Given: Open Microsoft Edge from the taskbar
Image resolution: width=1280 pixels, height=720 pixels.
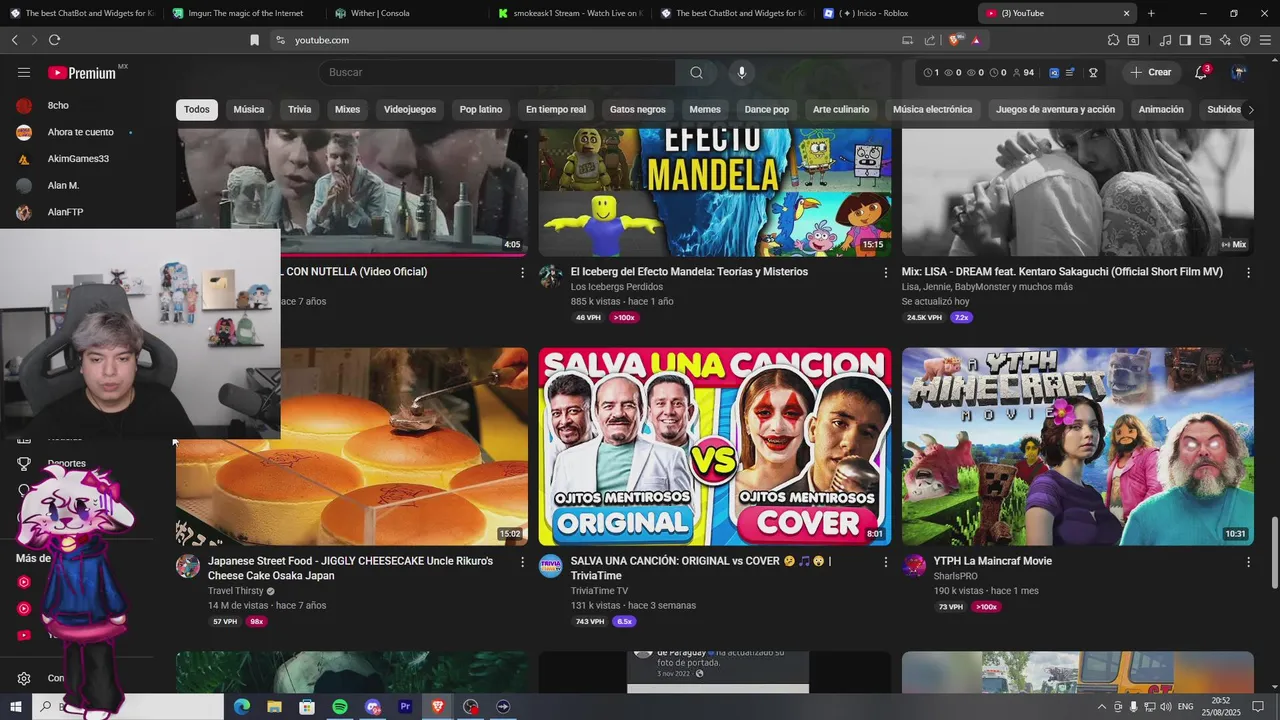Looking at the screenshot, I should pyautogui.click(x=242, y=707).
